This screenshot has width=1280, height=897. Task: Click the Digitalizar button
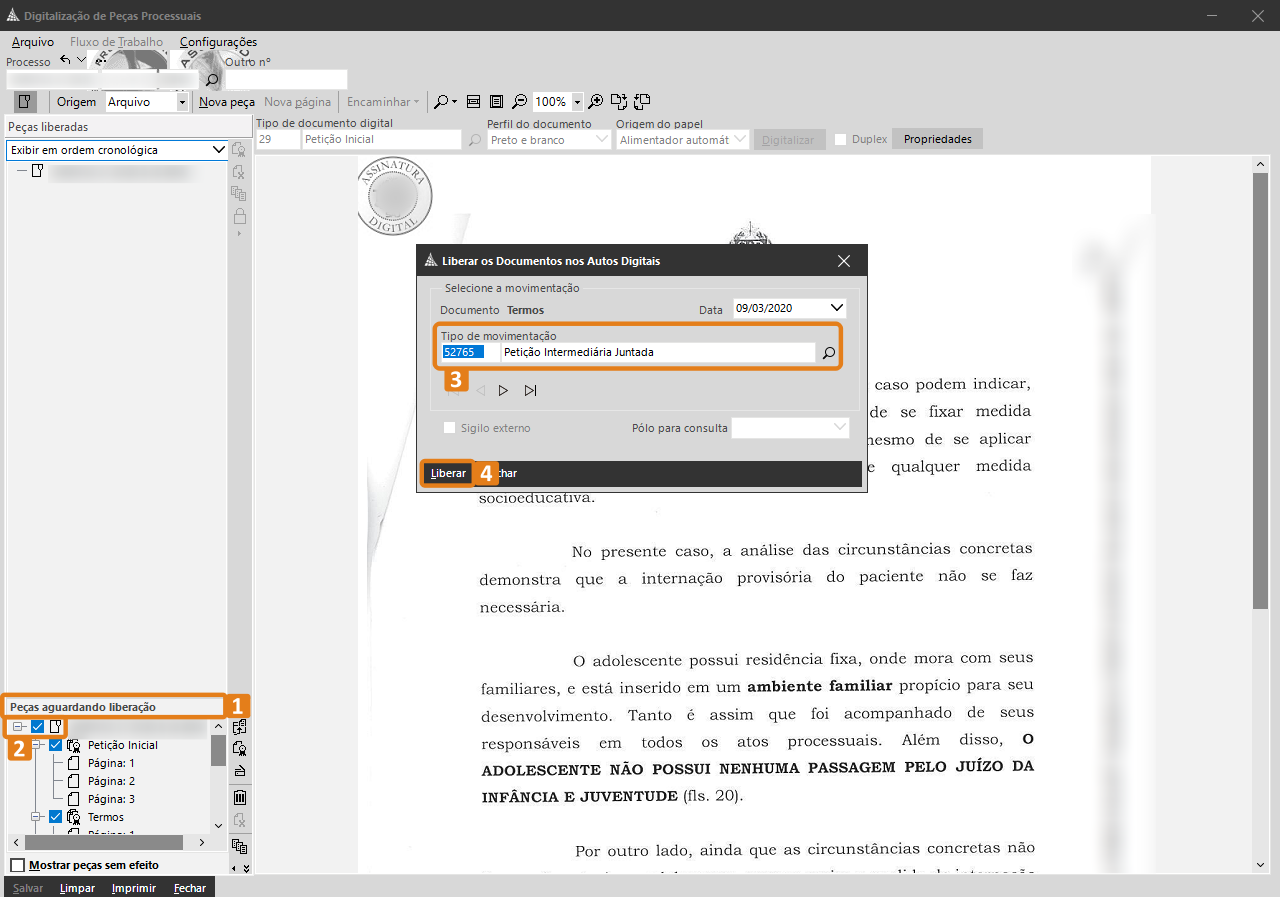click(x=789, y=140)
